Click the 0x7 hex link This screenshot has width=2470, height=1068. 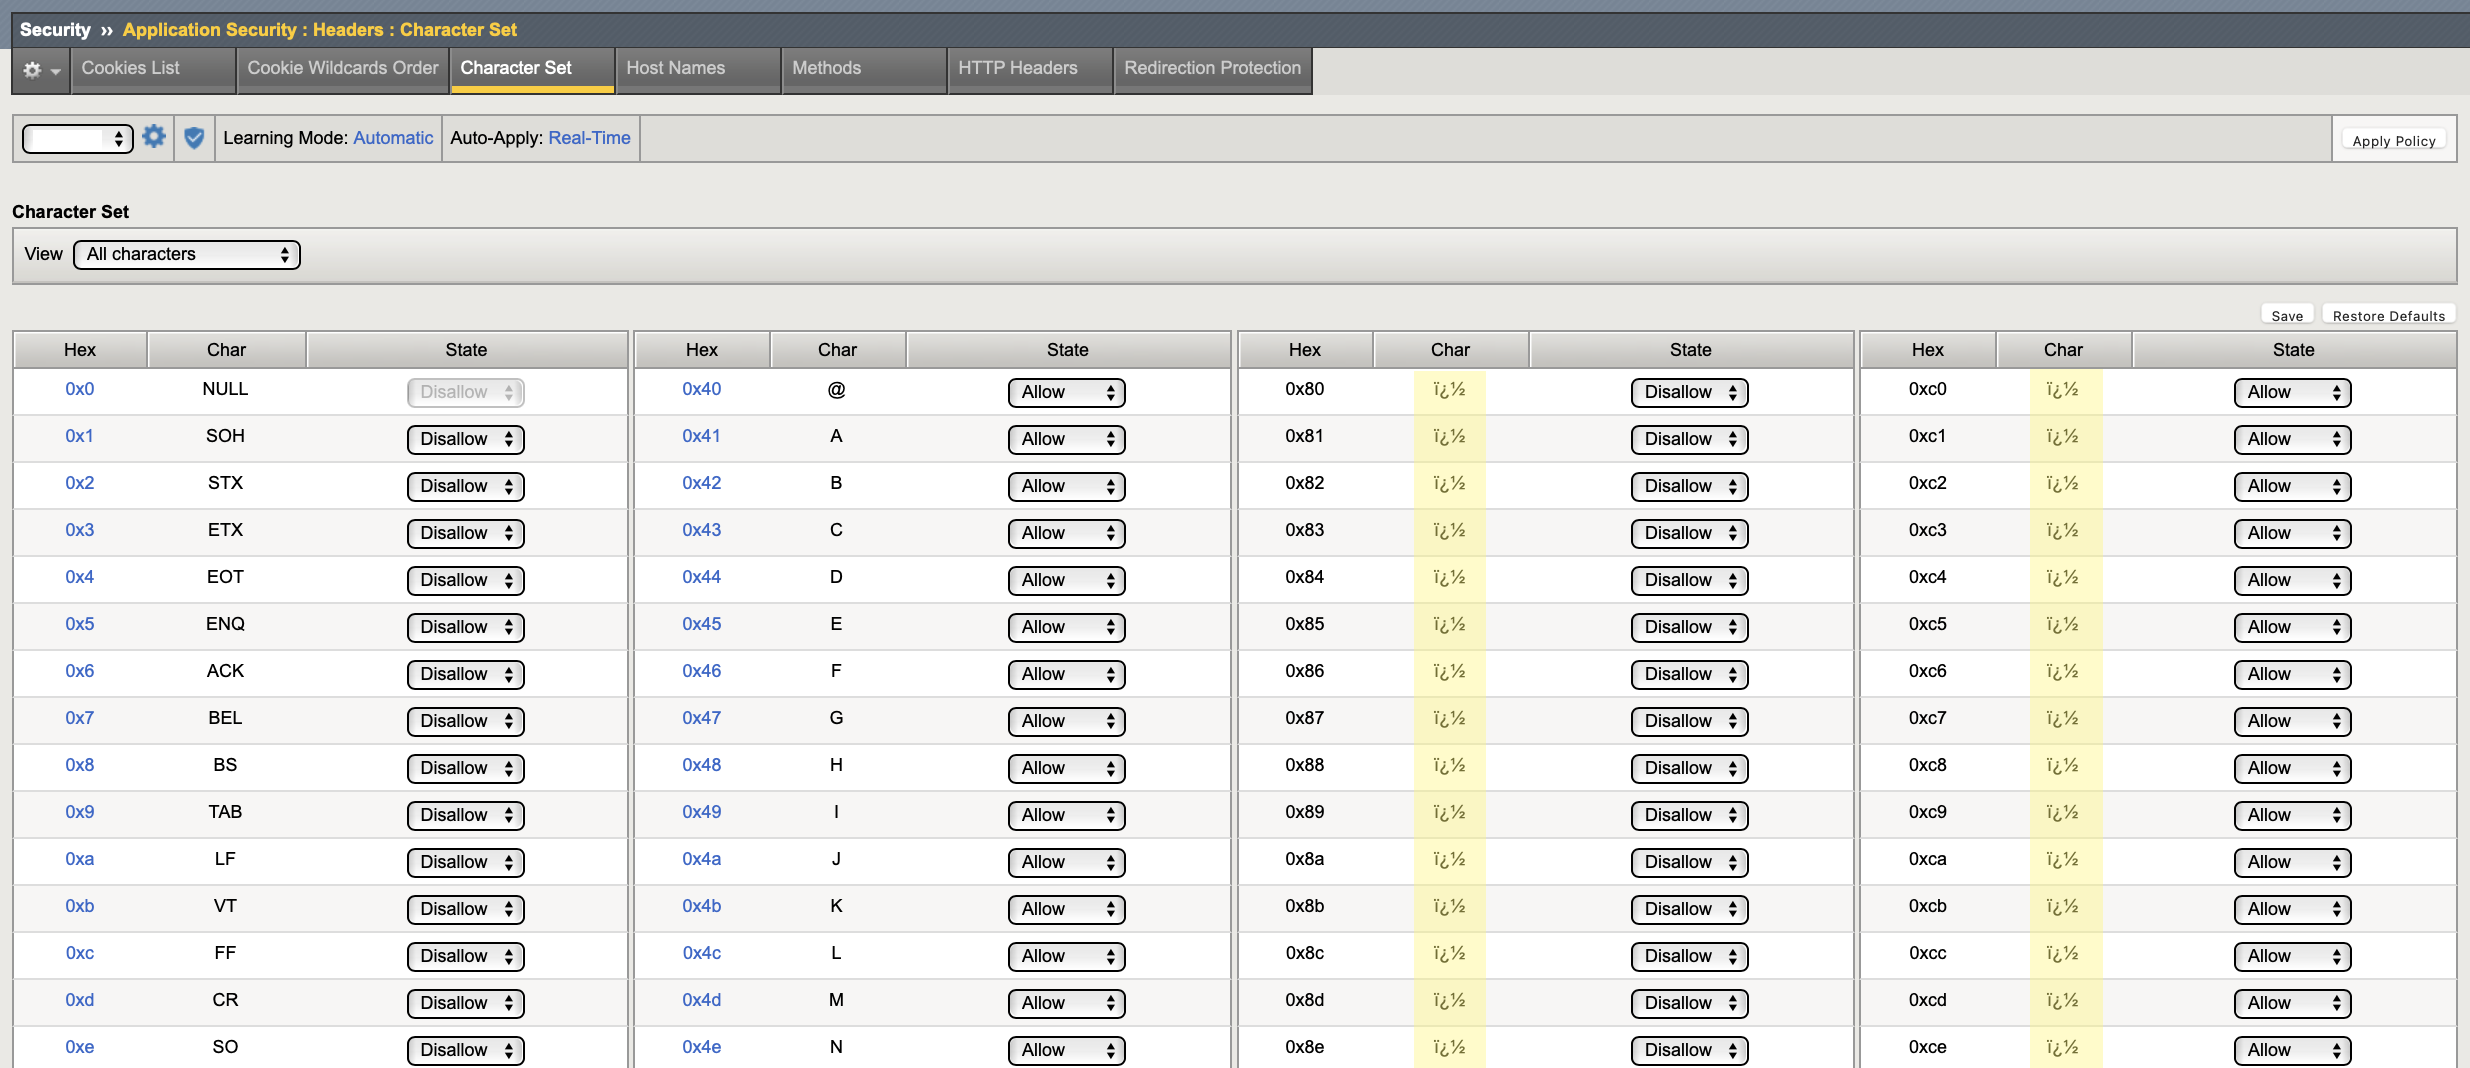[x=80, y=718]
